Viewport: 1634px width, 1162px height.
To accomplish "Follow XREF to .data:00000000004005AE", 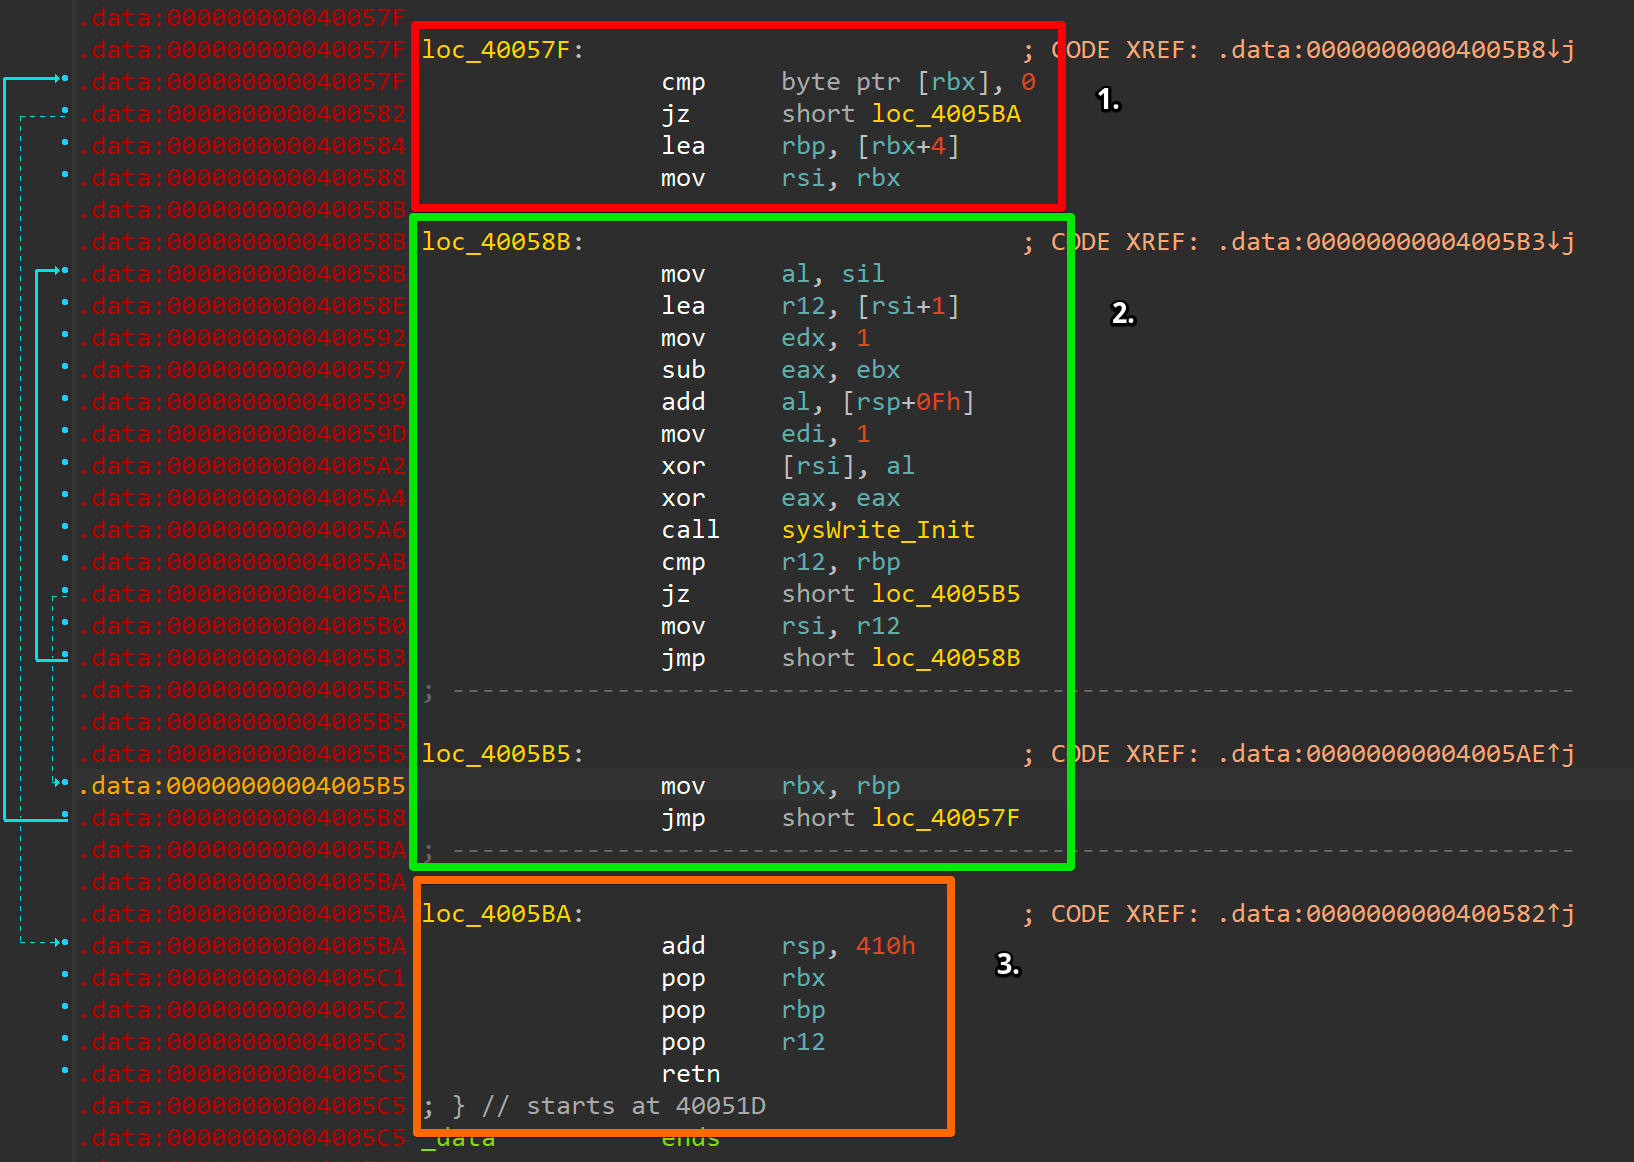I will click(x=1396, y=754).
